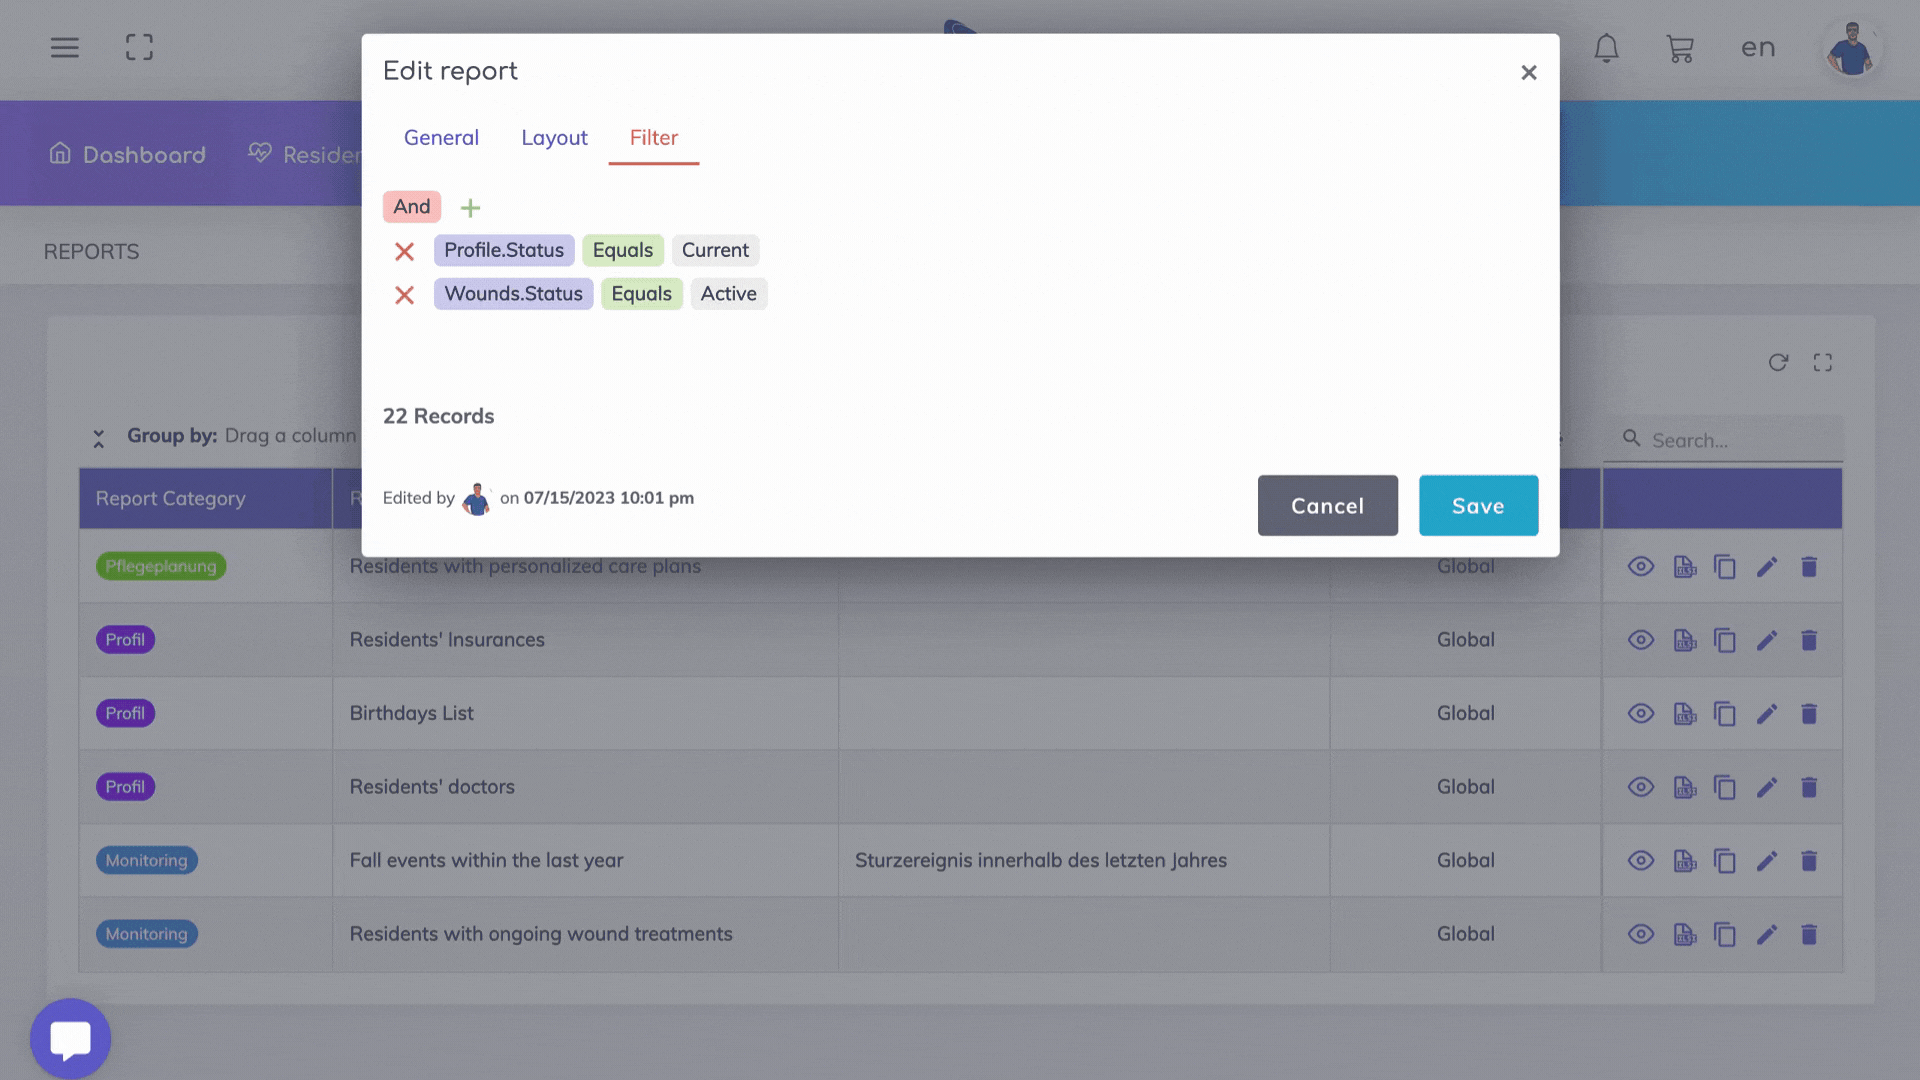Viewport: 1920px width, 1080px height.
Task: Cancel editing the report
Action: click(x=1327, y=506)
